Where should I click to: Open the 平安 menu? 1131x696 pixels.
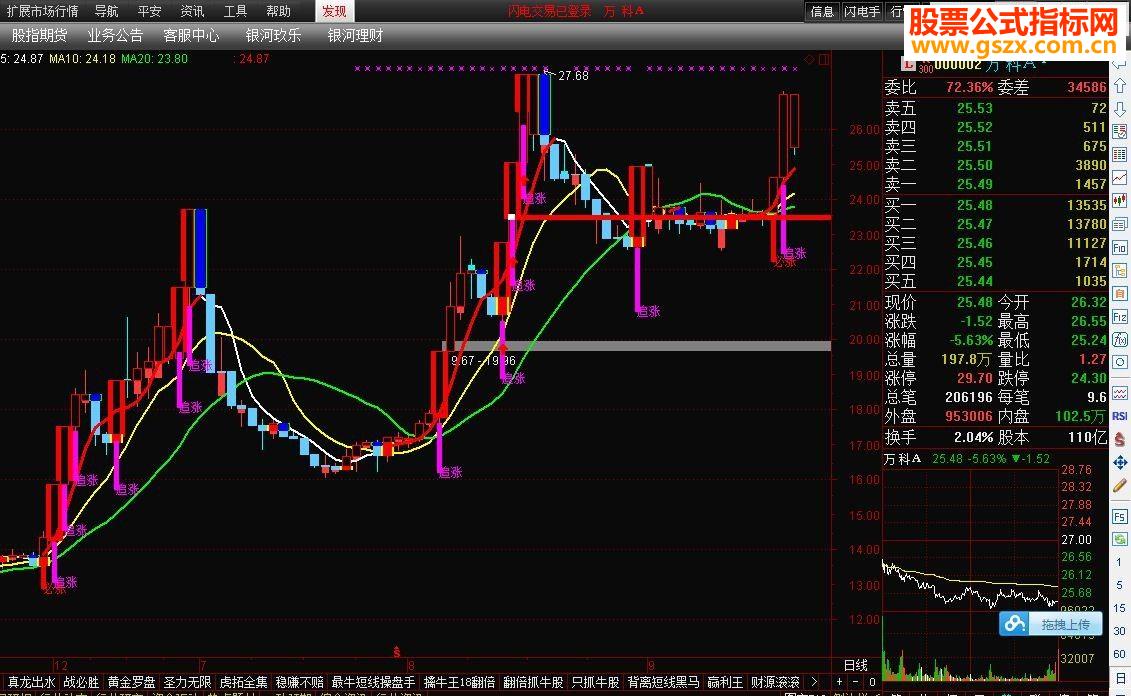click(149, 11)
